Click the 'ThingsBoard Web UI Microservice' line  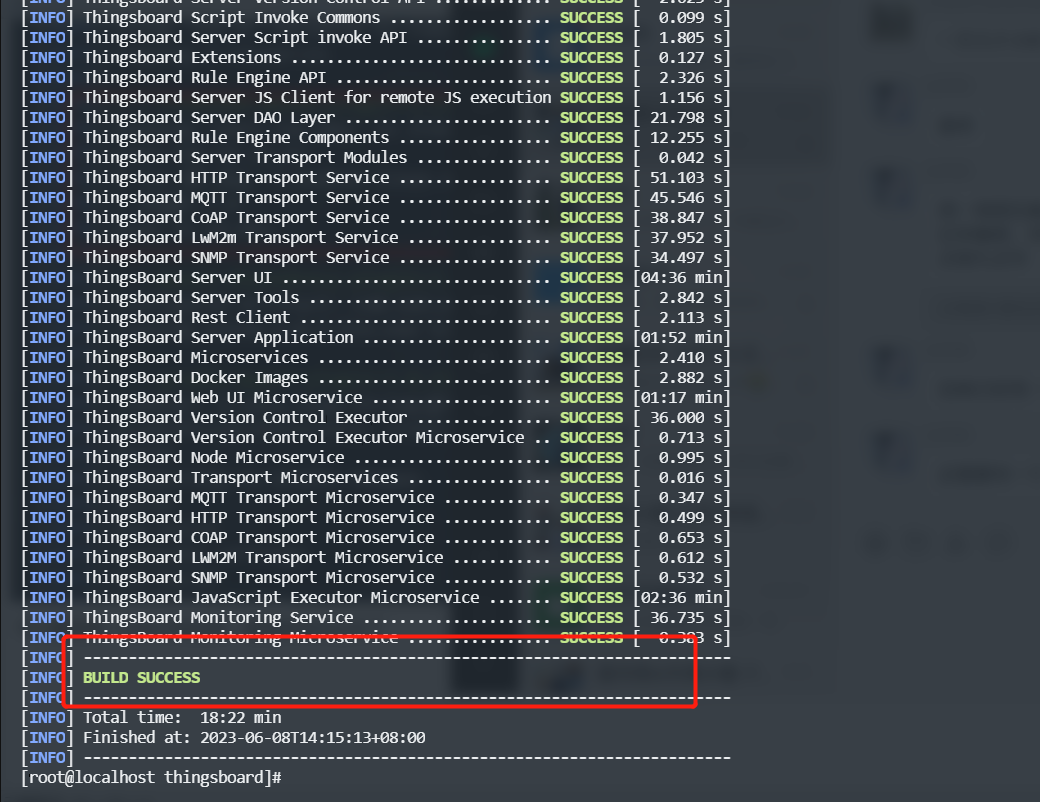[375, 397]
